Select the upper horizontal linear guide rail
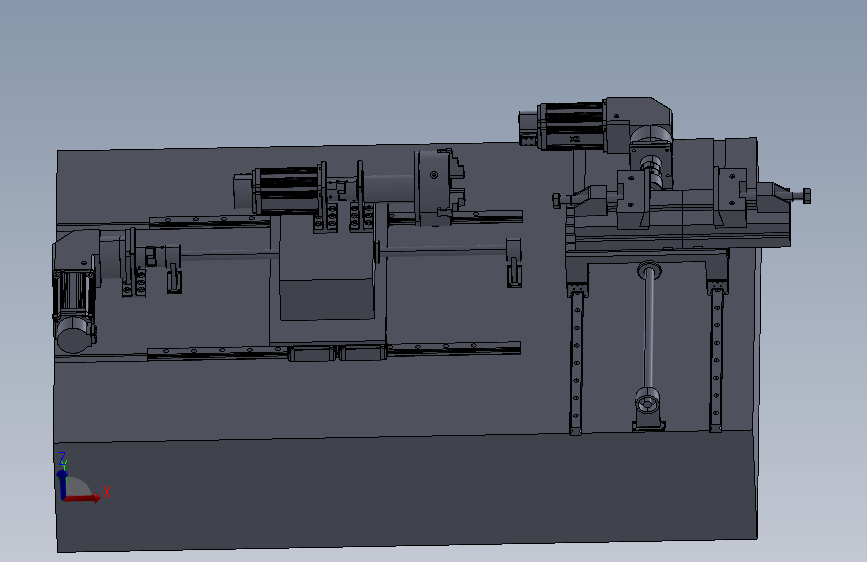 pyautogui.click(x=336, y=218)
